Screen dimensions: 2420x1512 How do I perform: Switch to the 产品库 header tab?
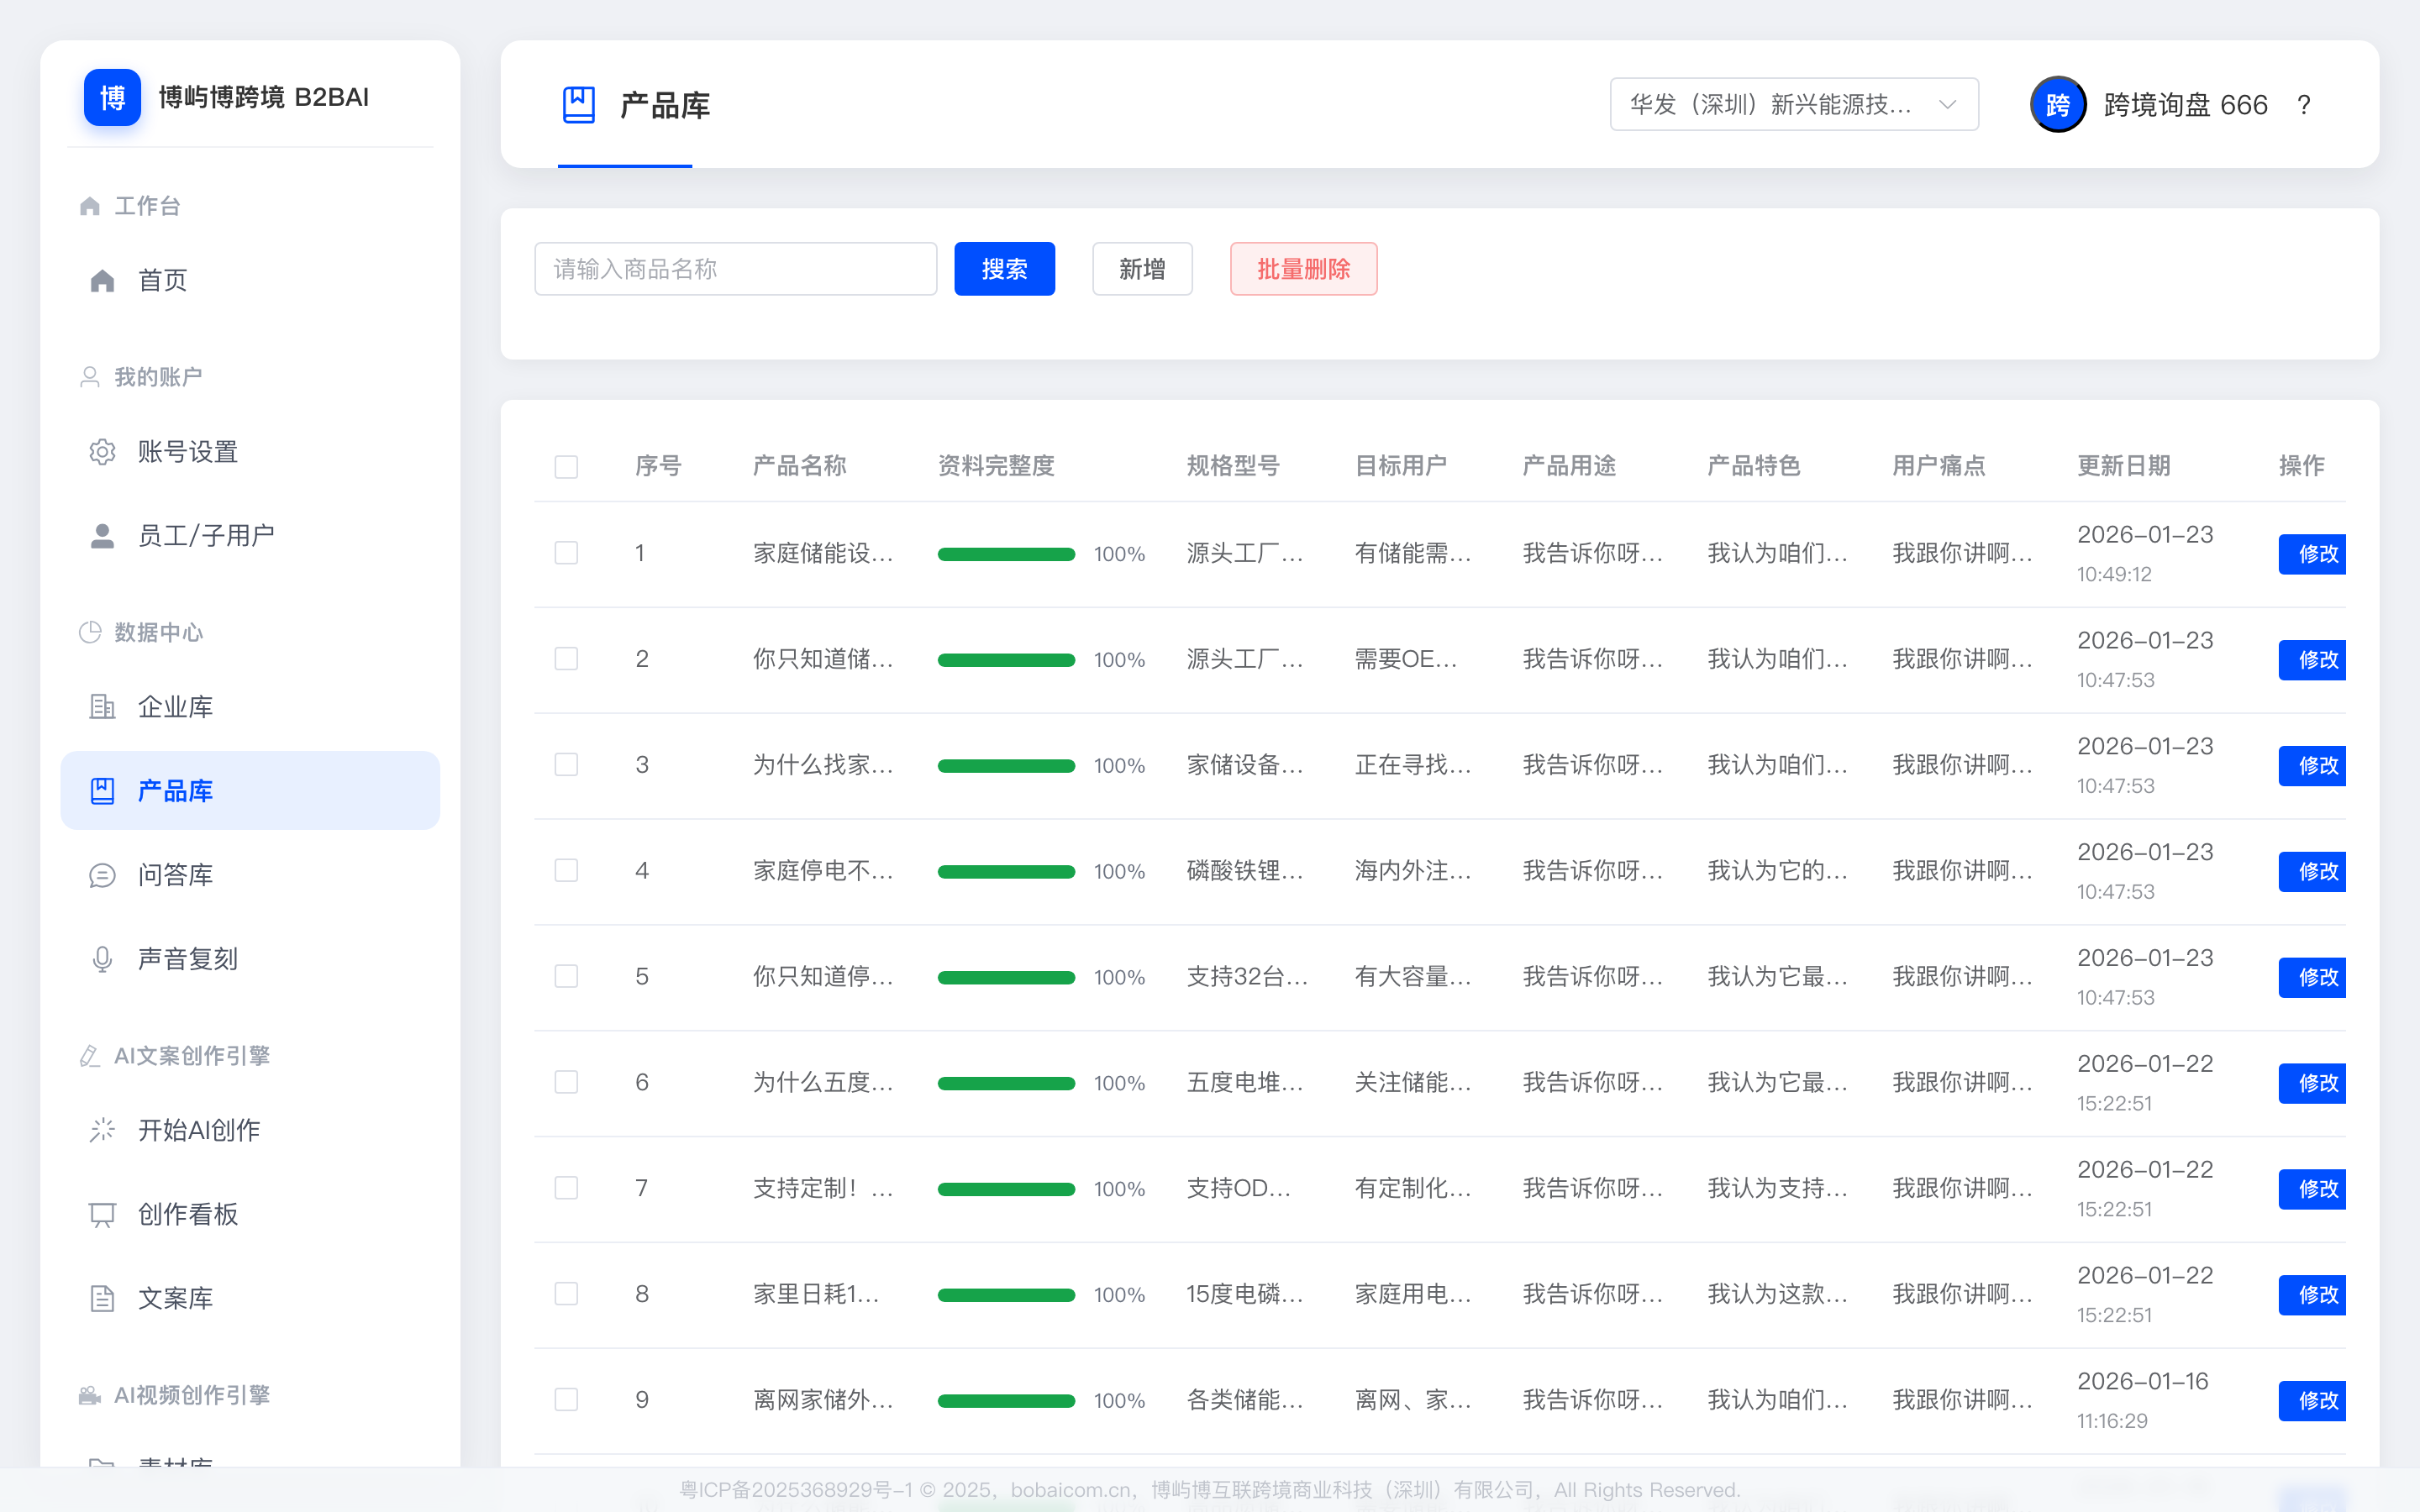[x=636, y=105]
